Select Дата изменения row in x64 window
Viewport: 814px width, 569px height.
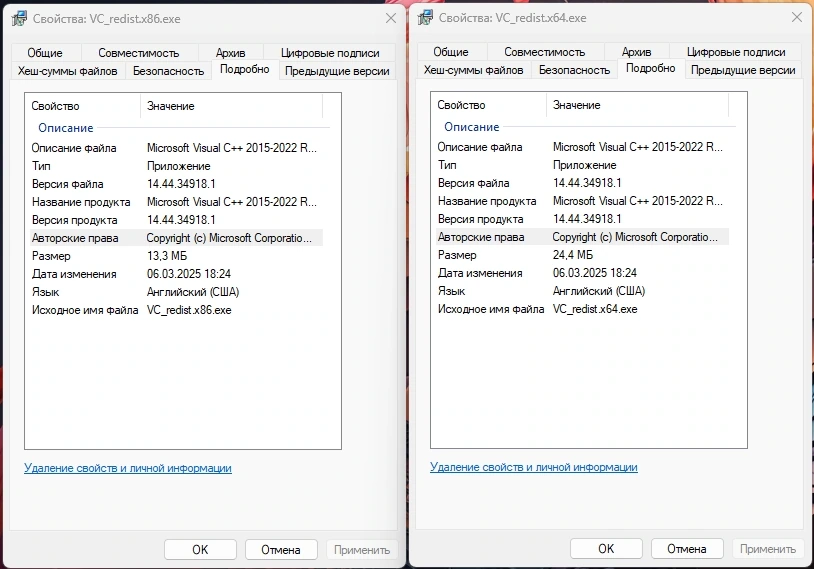click(582, 273)
